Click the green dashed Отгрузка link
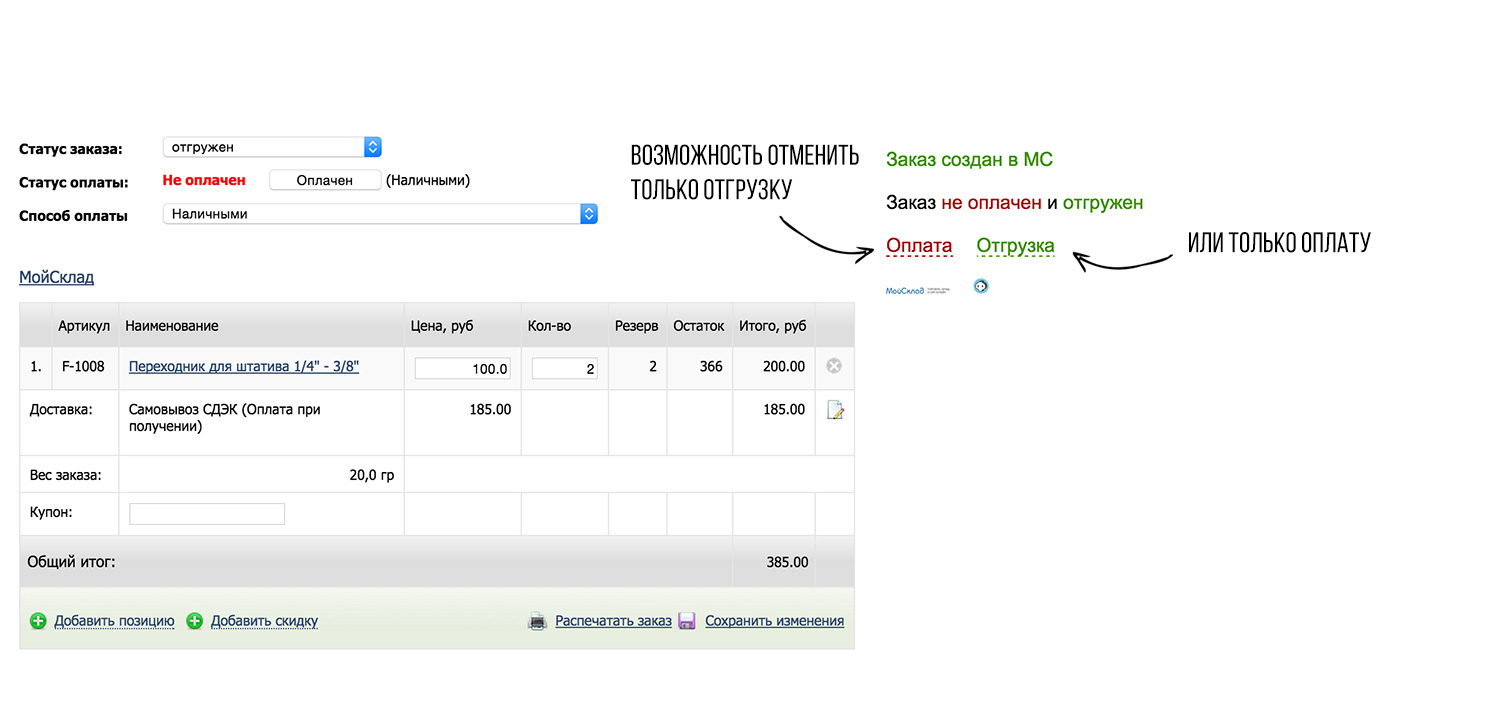 (x=1015, y=246)
